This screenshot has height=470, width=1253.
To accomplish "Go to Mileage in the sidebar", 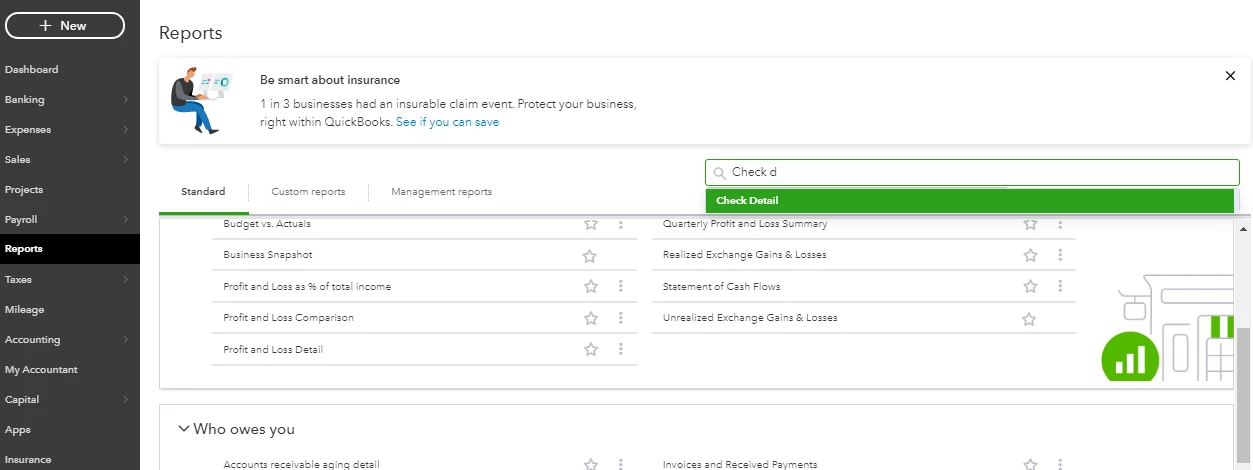I will coord(25,310).
